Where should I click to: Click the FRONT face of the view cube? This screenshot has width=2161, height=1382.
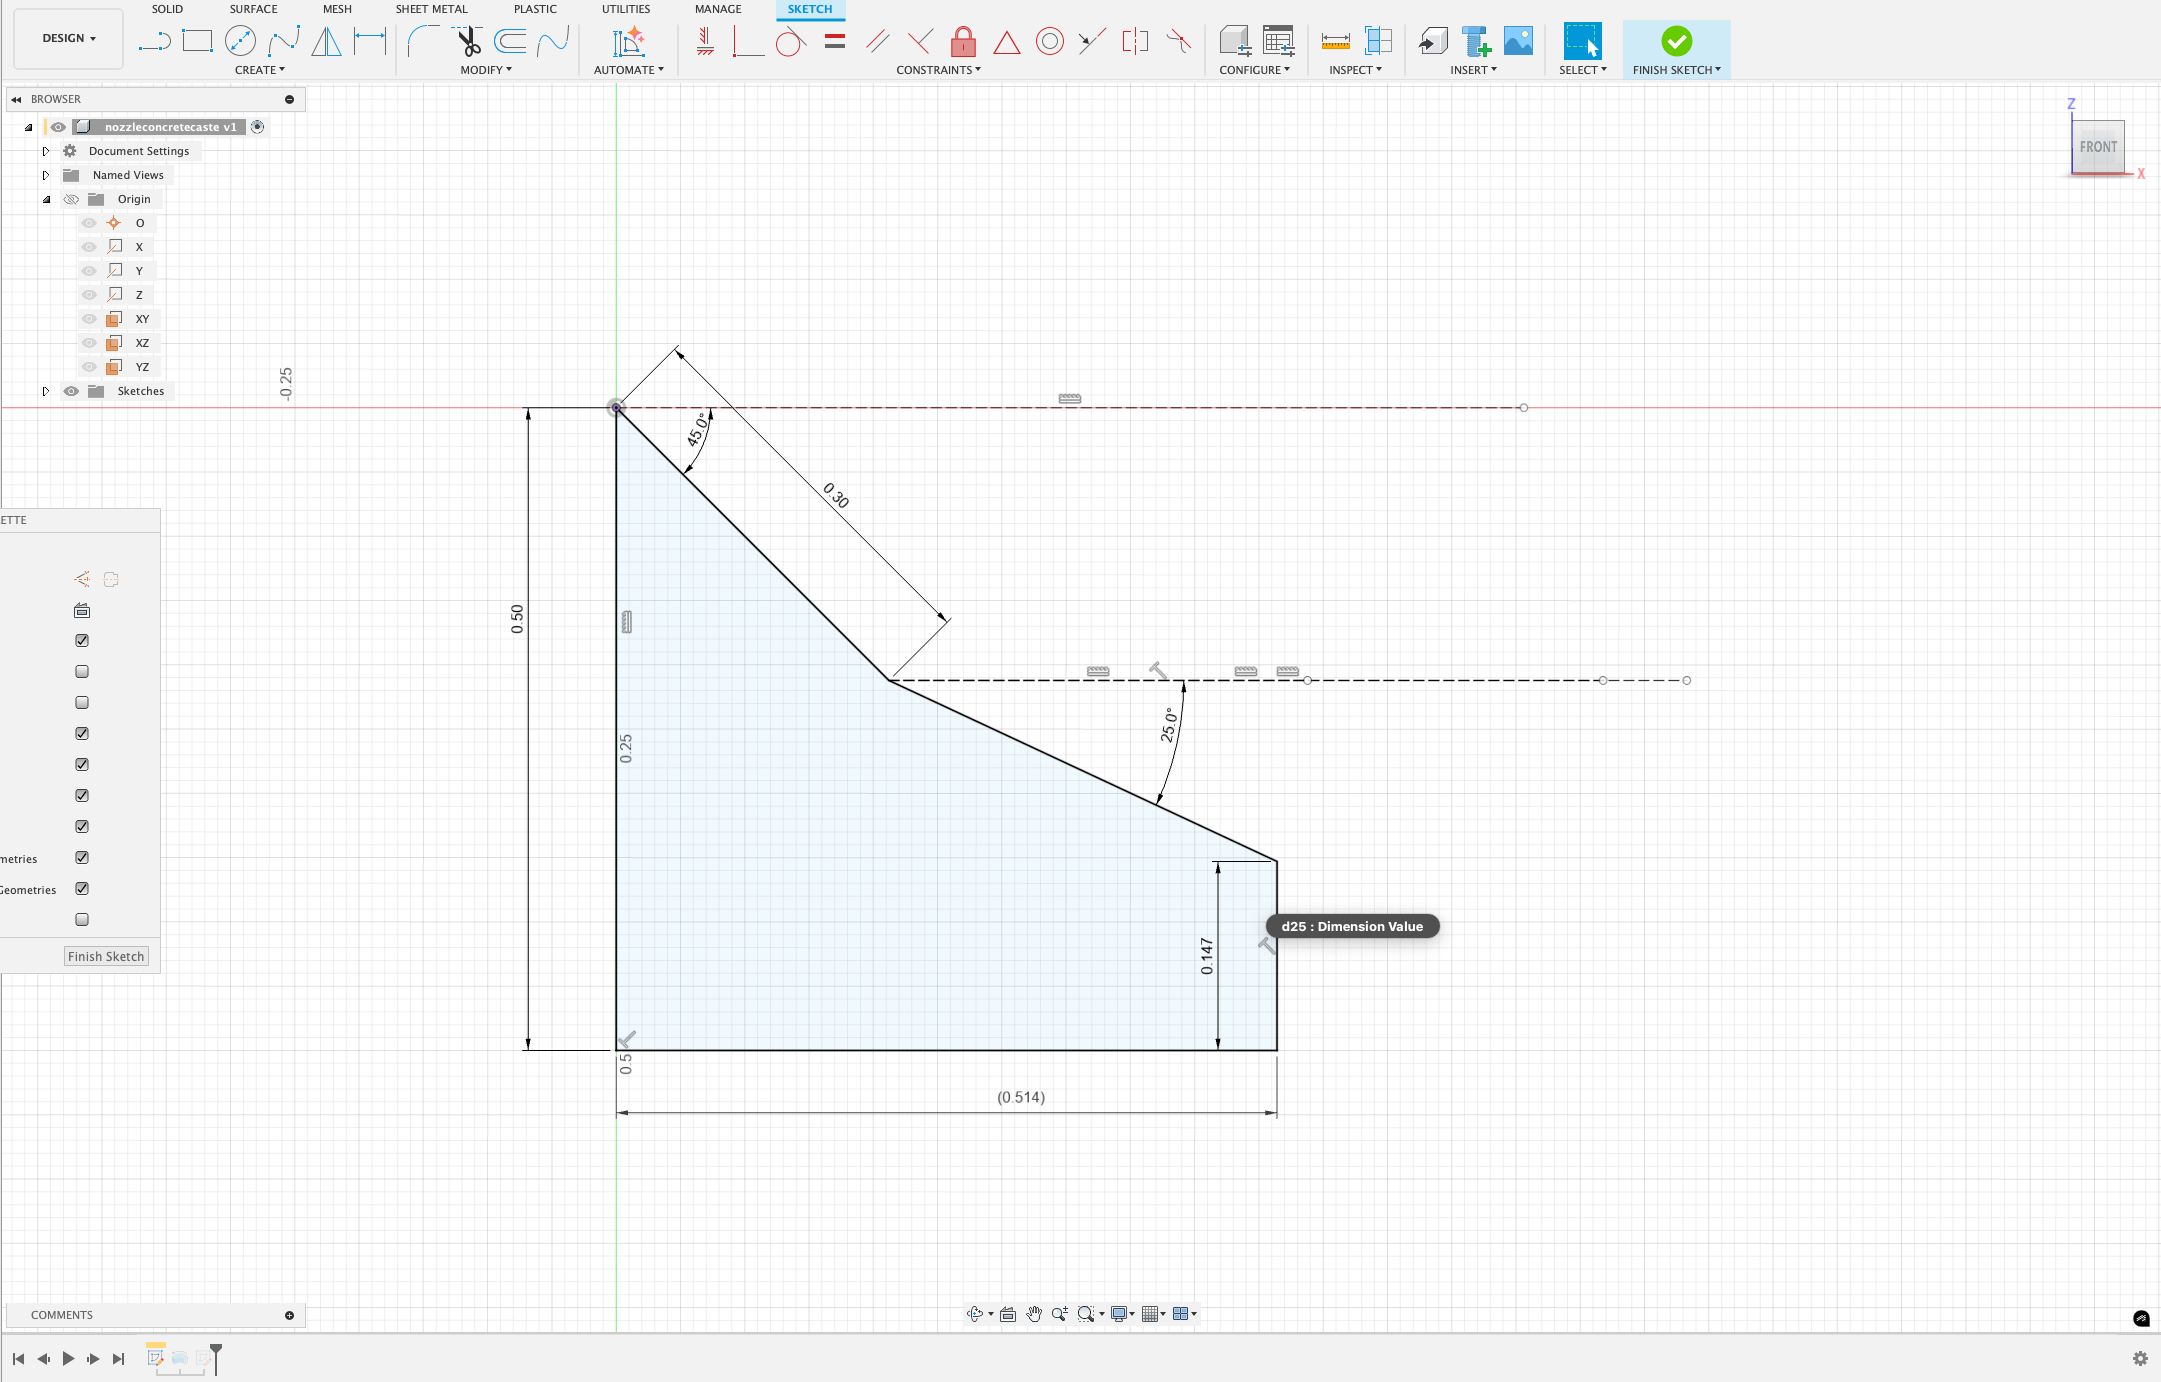pos(2098,147)
